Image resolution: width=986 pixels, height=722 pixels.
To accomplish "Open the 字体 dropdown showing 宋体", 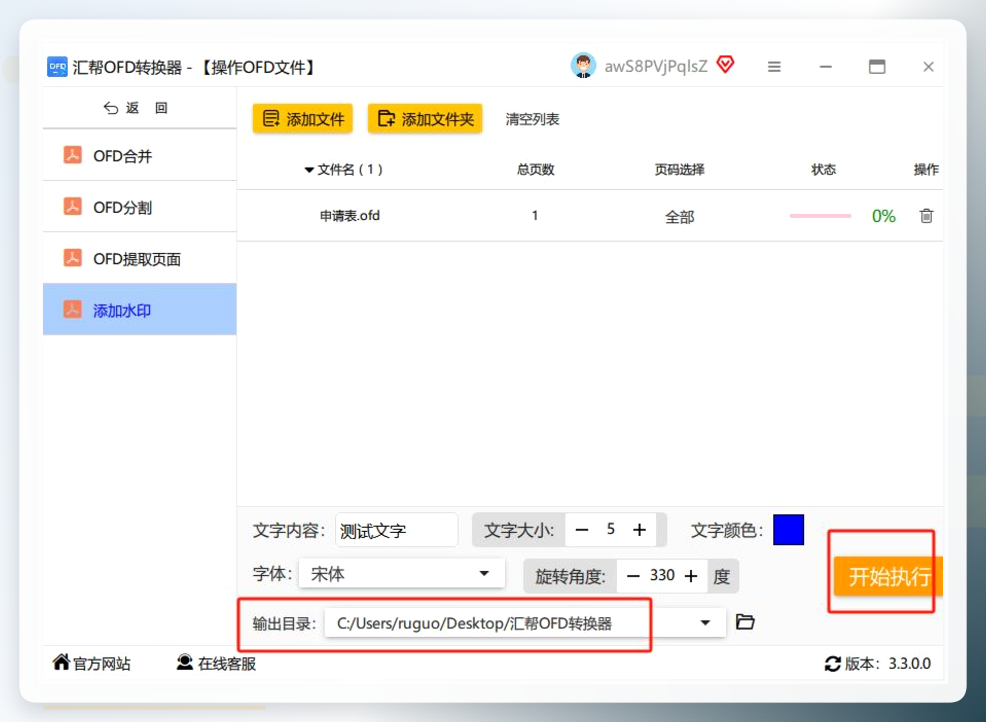I will (x=402, y=574).
